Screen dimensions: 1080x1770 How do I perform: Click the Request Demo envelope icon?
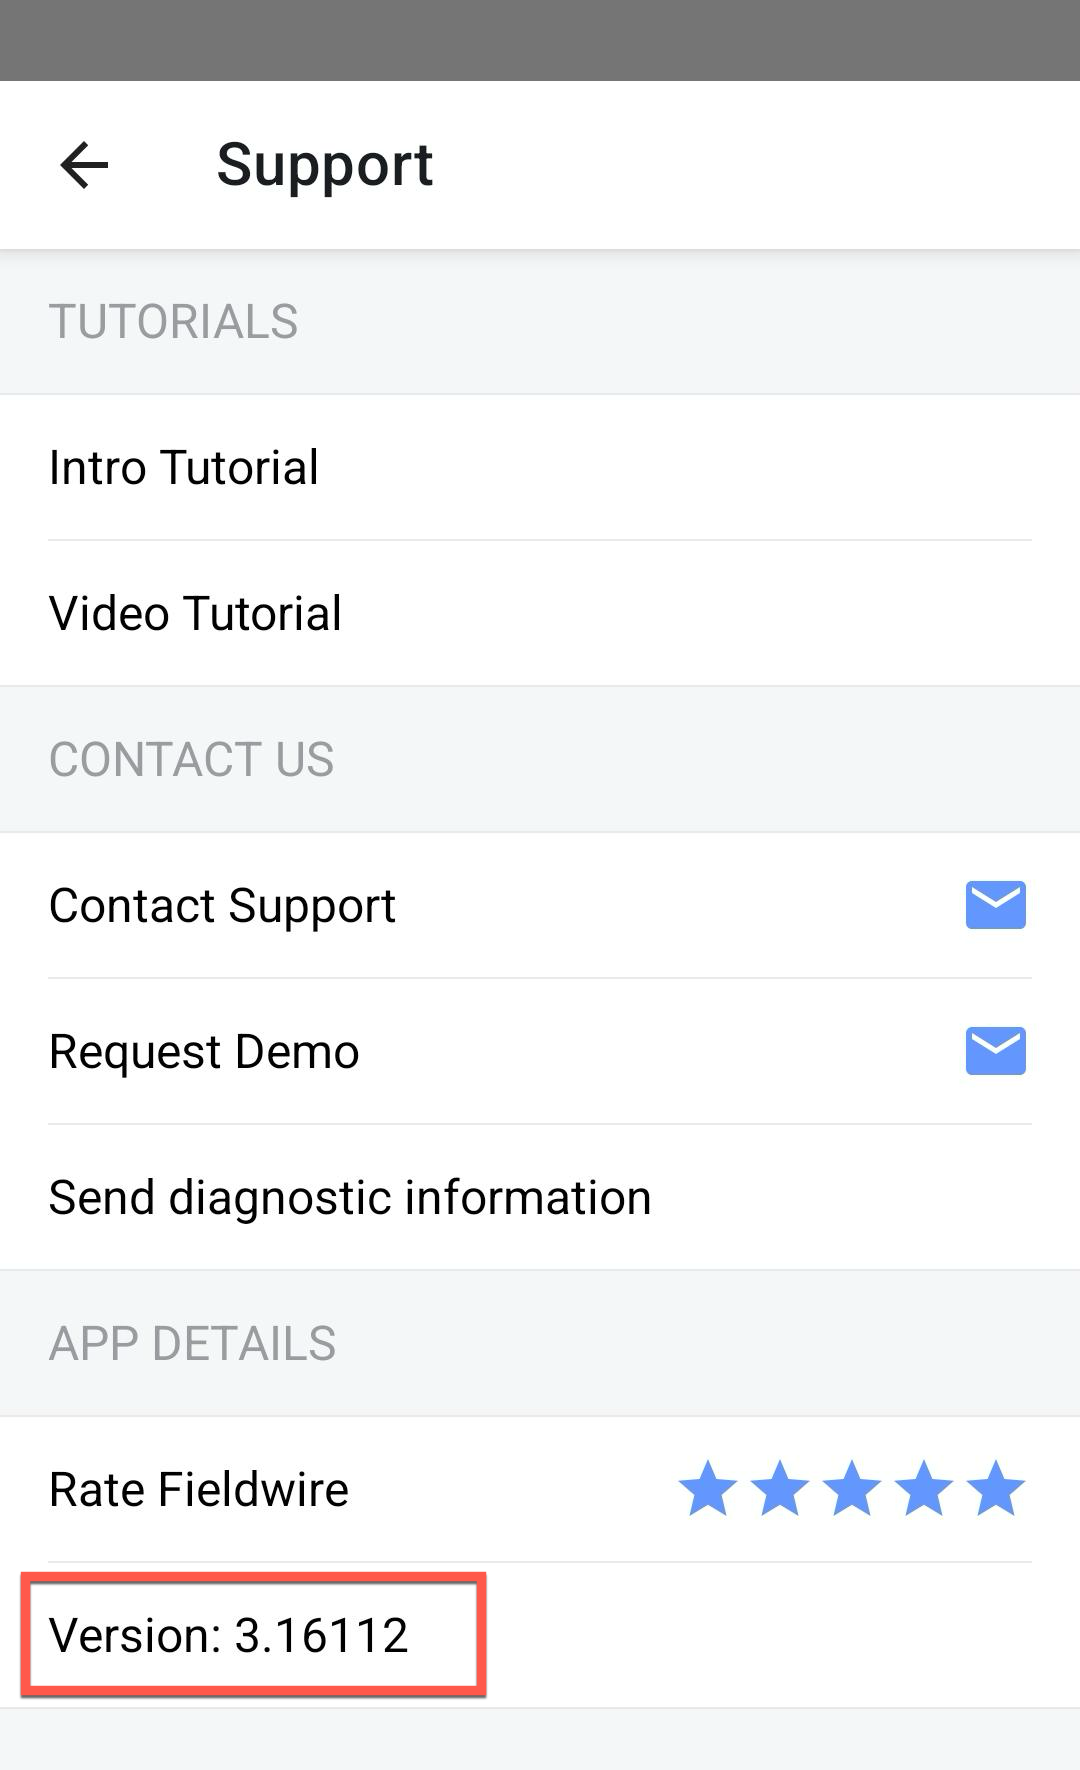point(995,1051)
